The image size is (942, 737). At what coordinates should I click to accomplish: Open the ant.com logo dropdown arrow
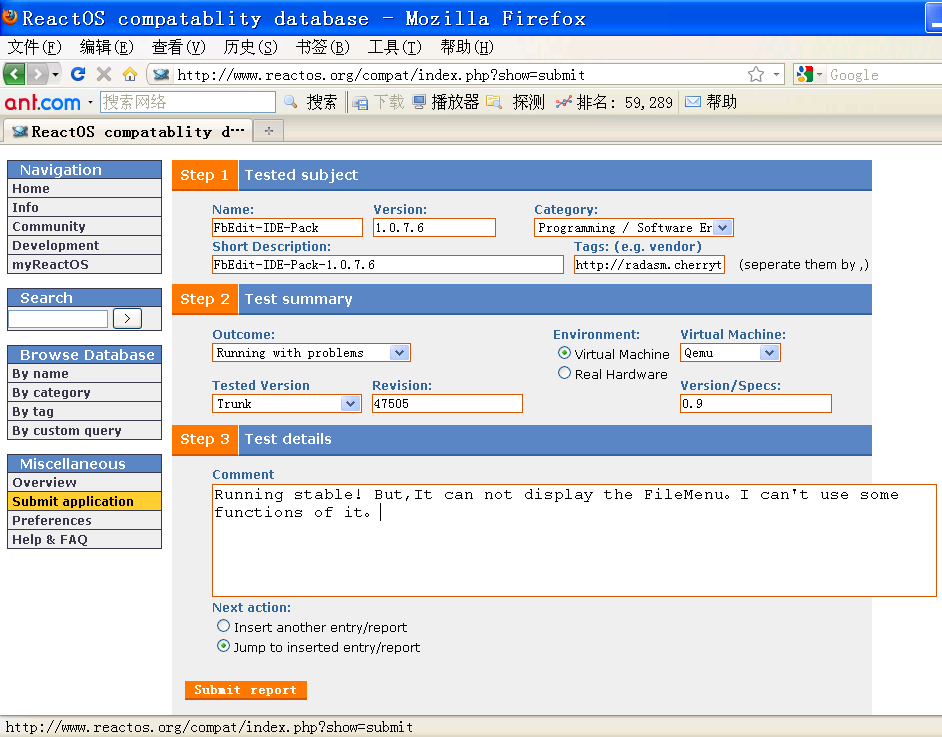pos(90,103)
